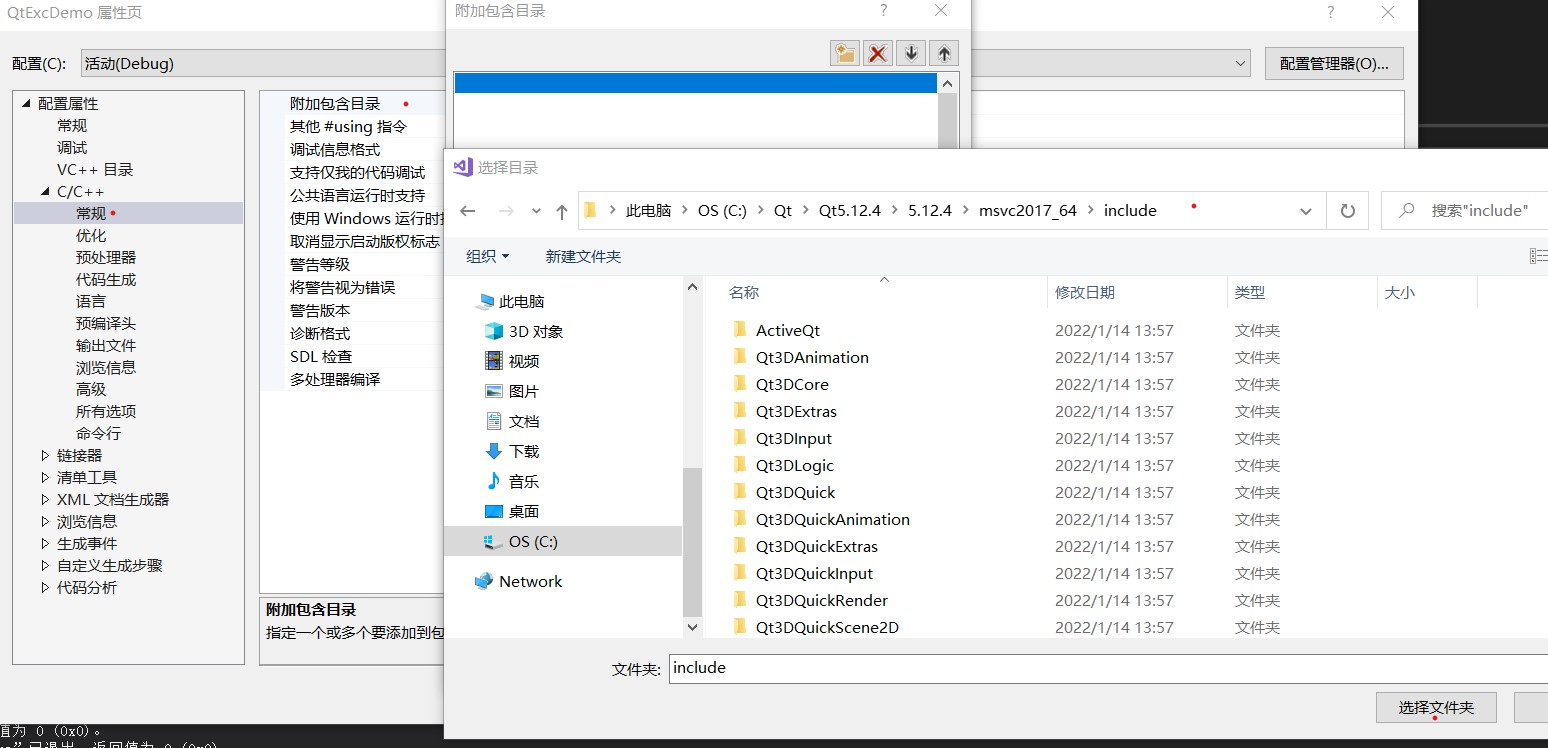This screenshot has width=1548, height=748.
Task: Open the 组织 menu
Action: point(487,256)
